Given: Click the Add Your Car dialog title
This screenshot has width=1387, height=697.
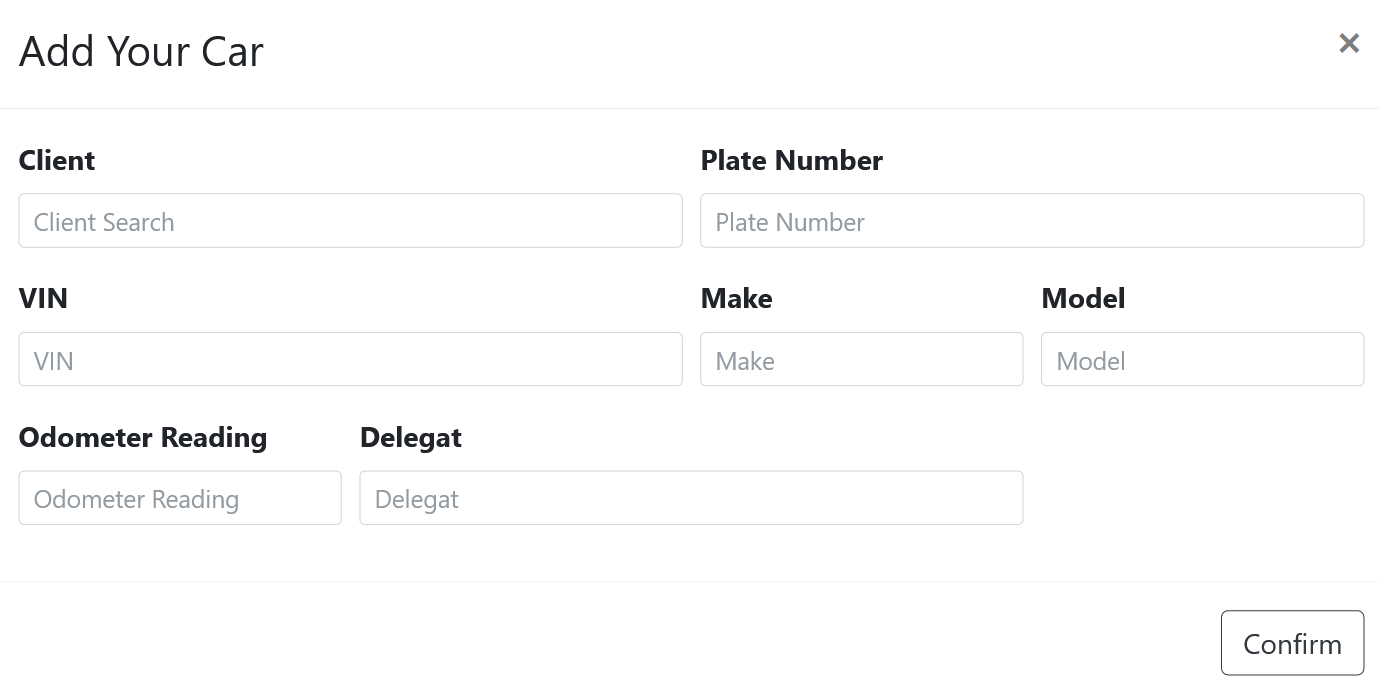Looking at the screenshot, I should pos(140,51).
